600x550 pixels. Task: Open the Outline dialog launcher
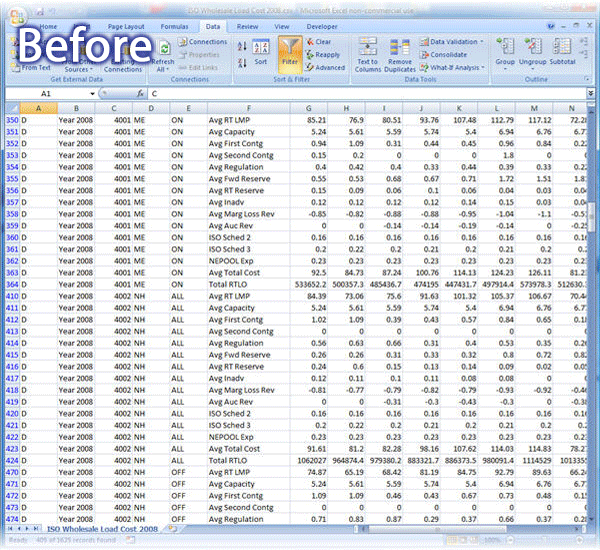pyautogui.click(x=587, y=79)
